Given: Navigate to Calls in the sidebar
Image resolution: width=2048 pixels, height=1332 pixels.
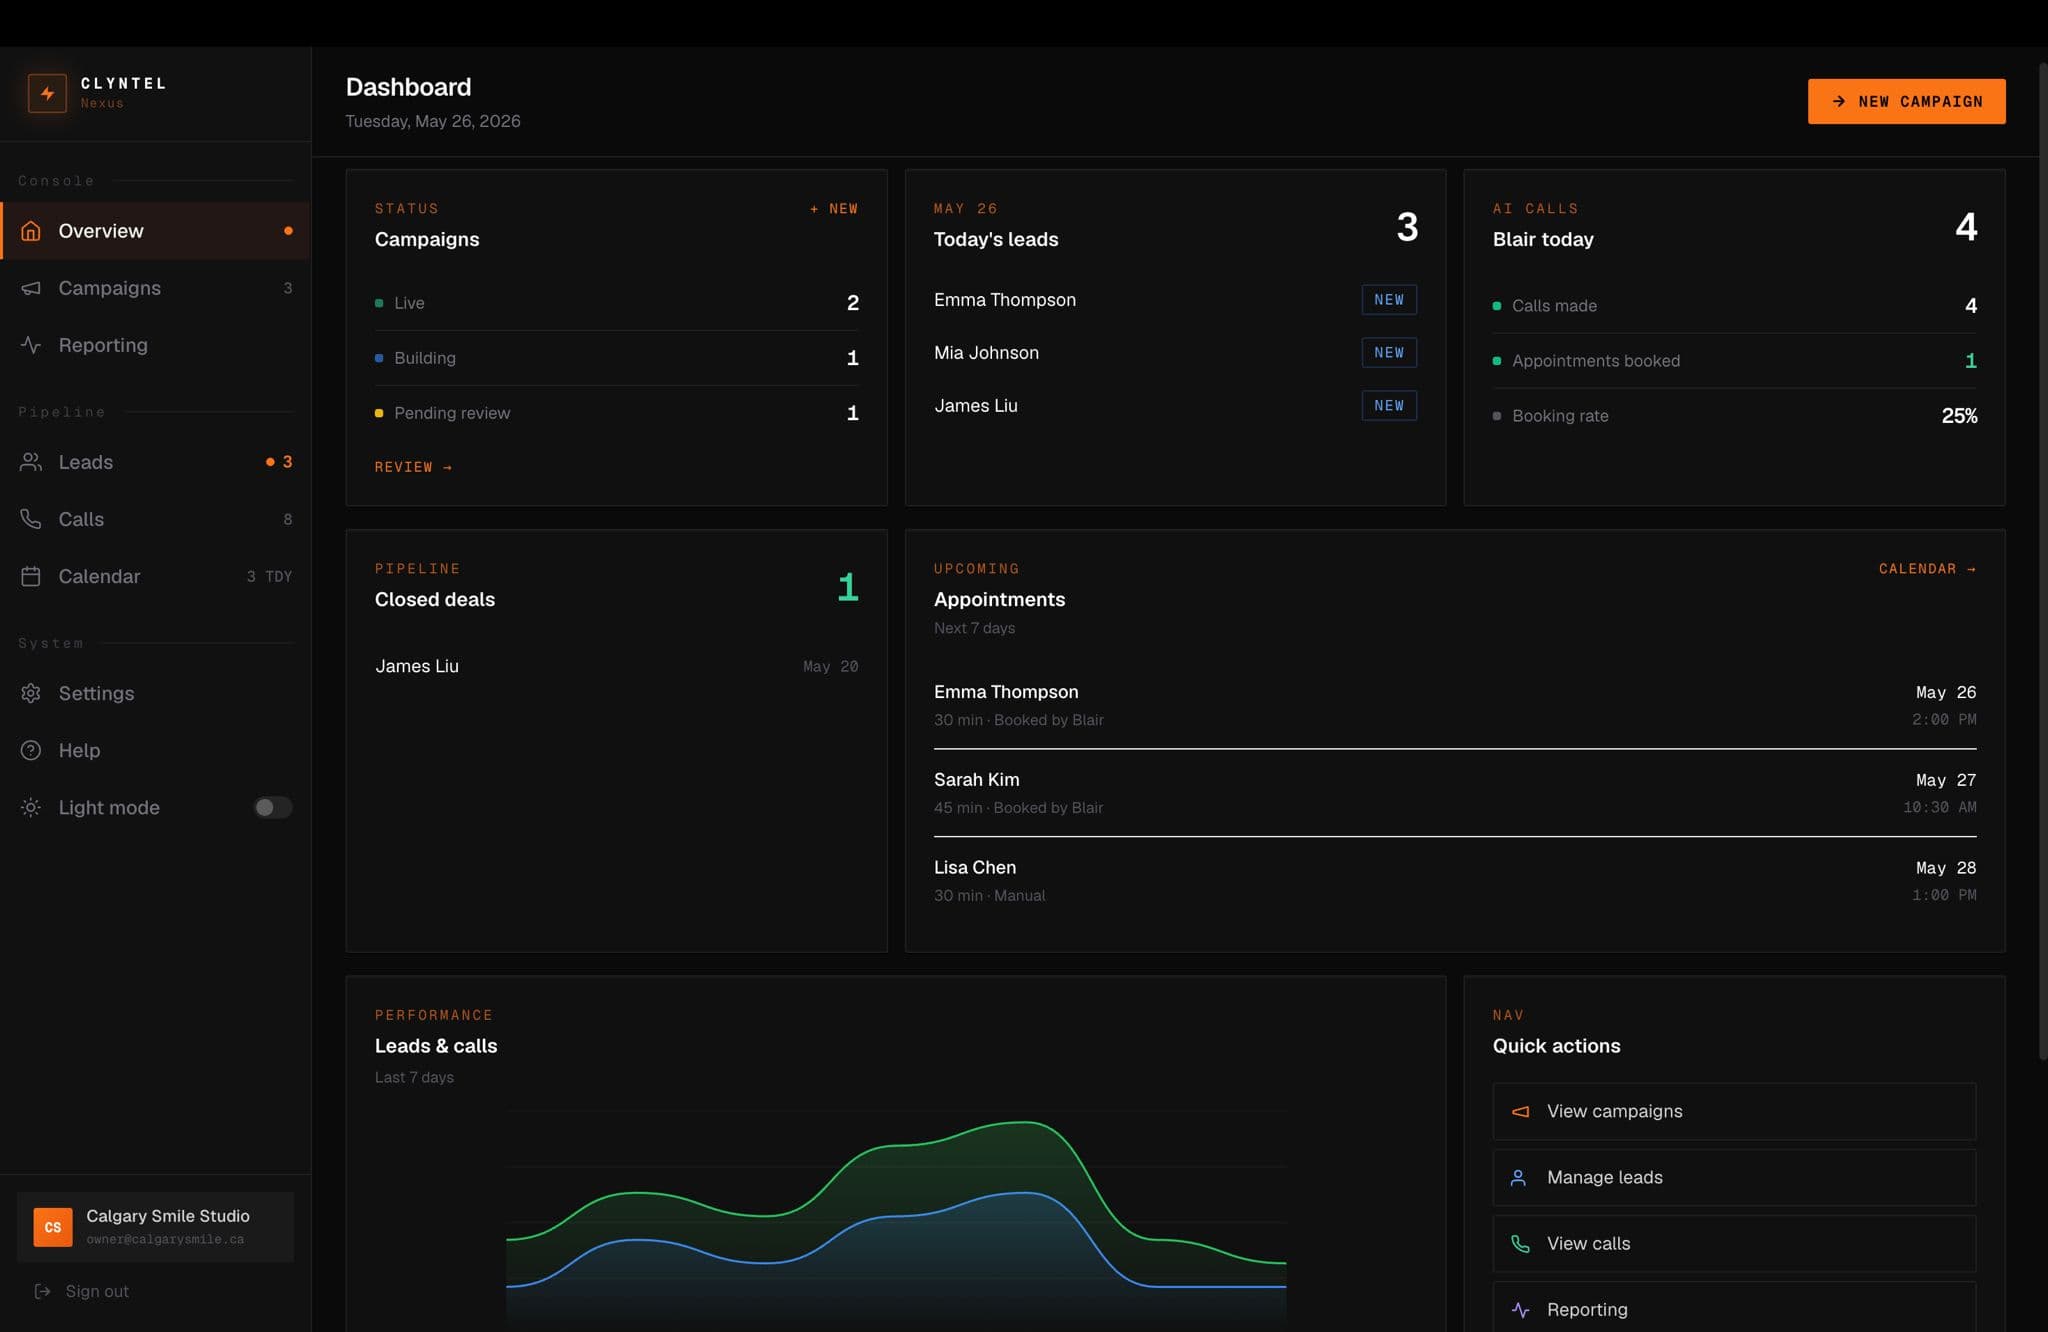Looking at the screenshot, I should coord(155,519).
